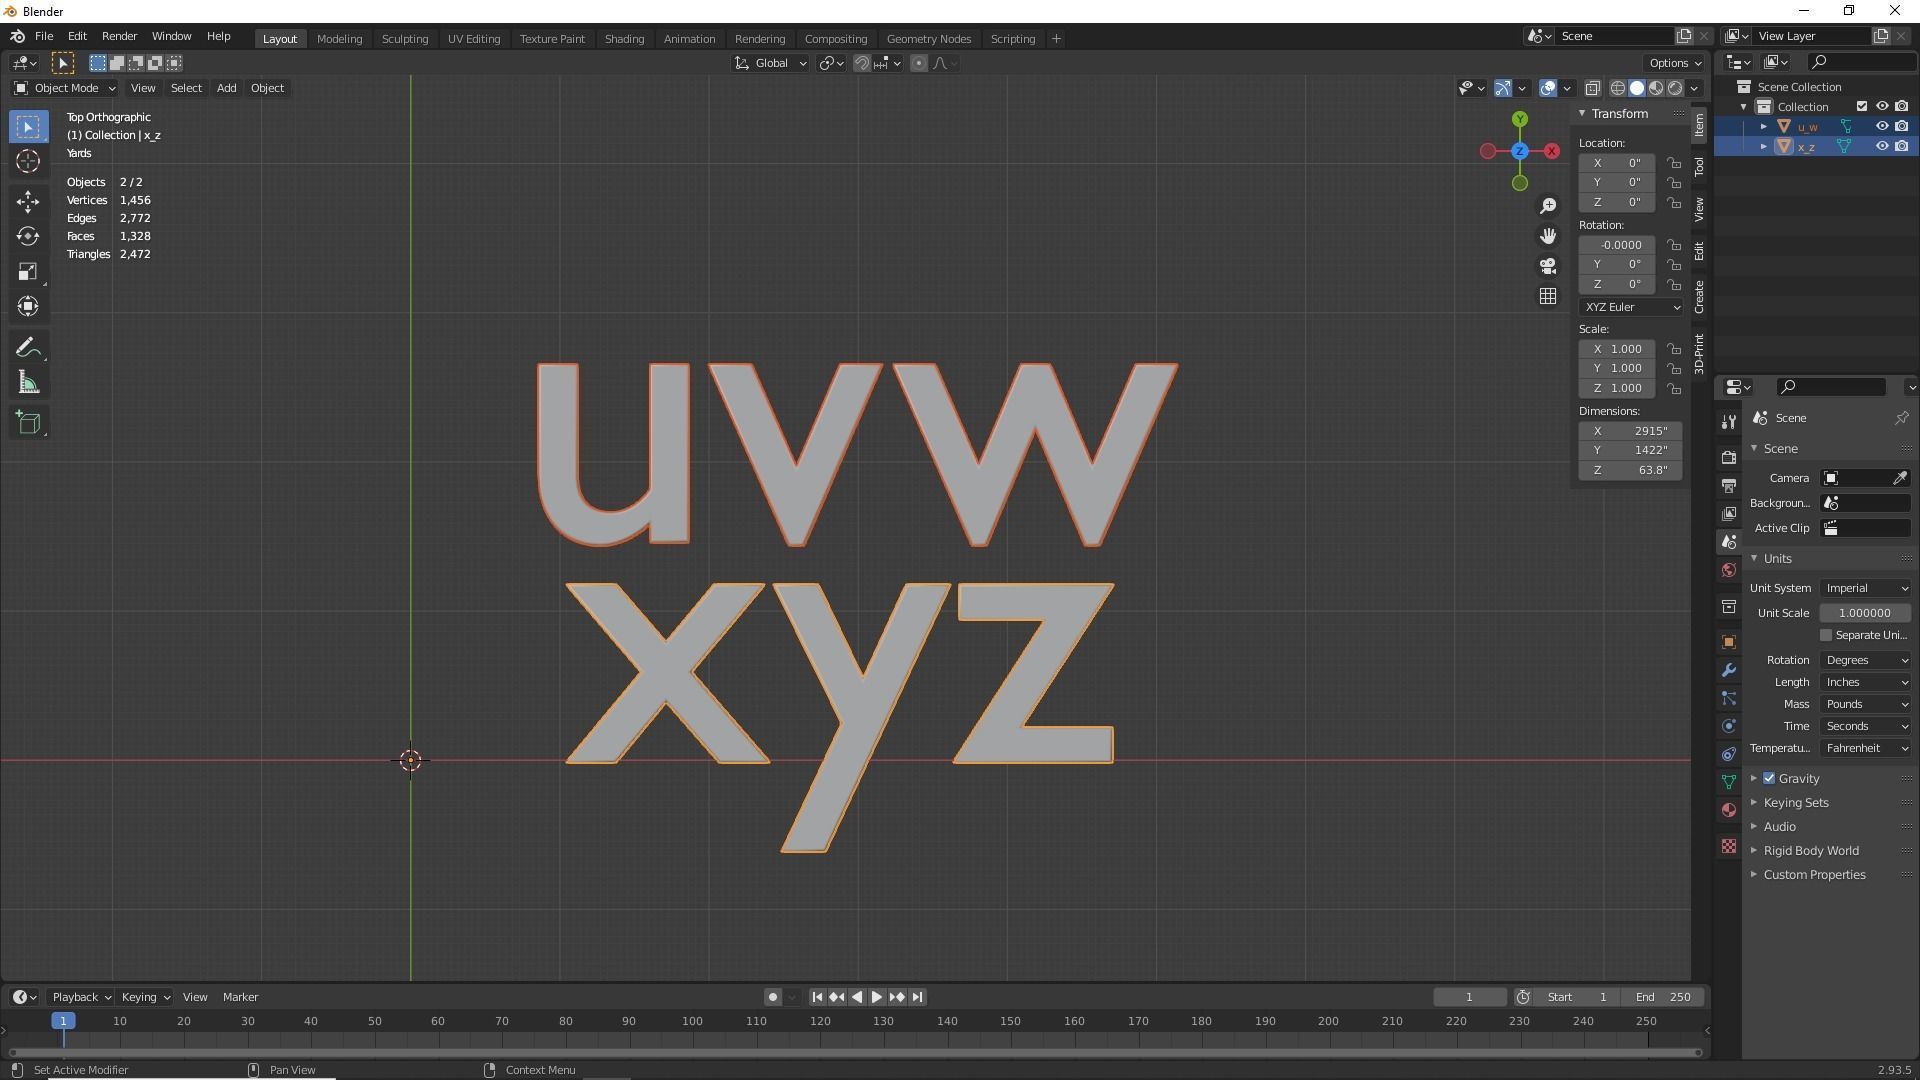Expand the Rigid Body World panel
Screen dimensions: 1920x1080
coord(1810,850)
